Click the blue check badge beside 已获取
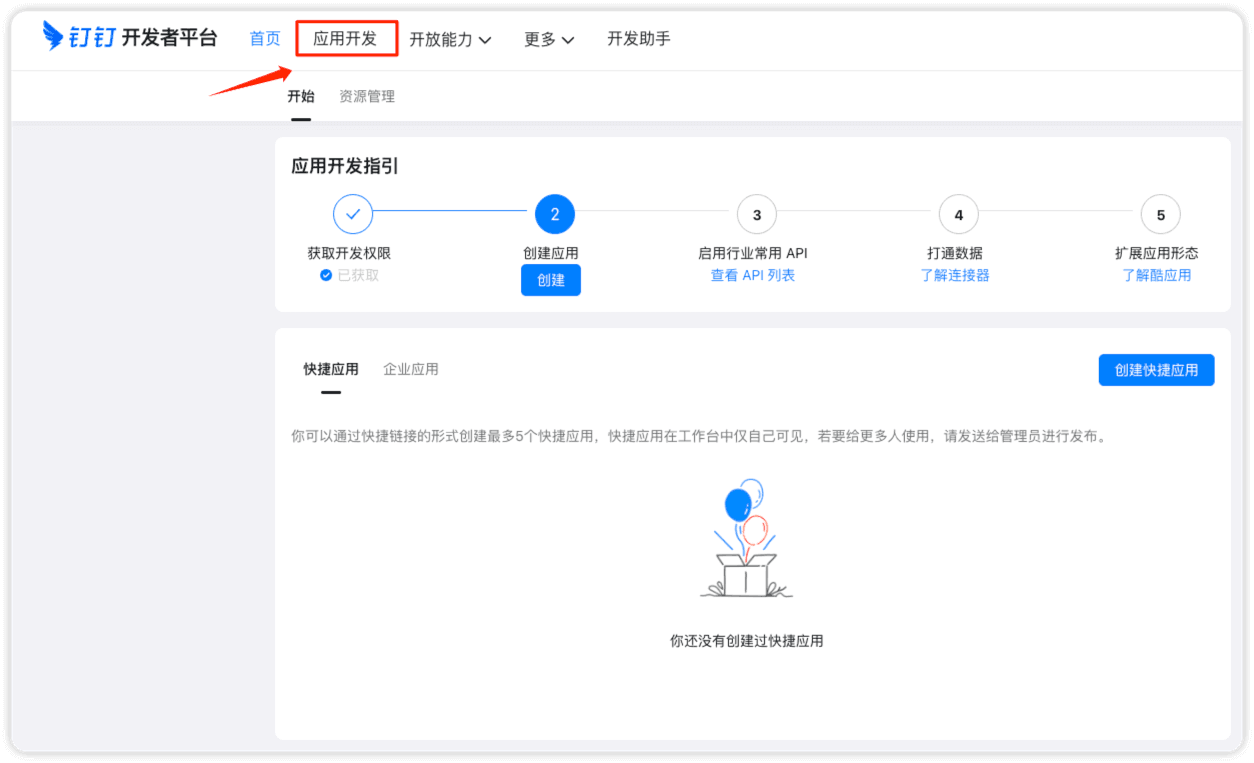Image resolution: width=1254 pixels, height=763 pixels. coord(326,275)
